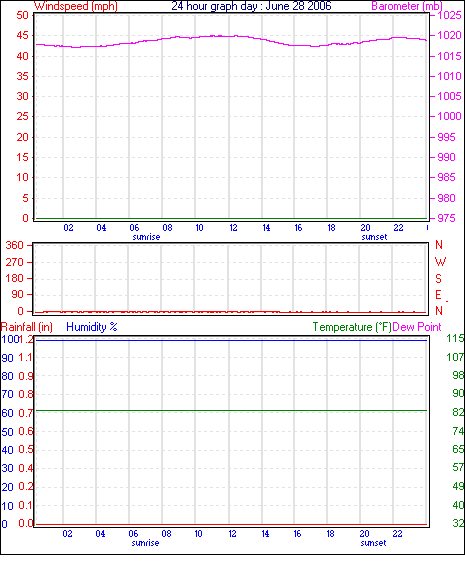The height and width of the screenshot is (563, 465).
Task: Click the Dew Point legend label
Action: coord(417,327)
